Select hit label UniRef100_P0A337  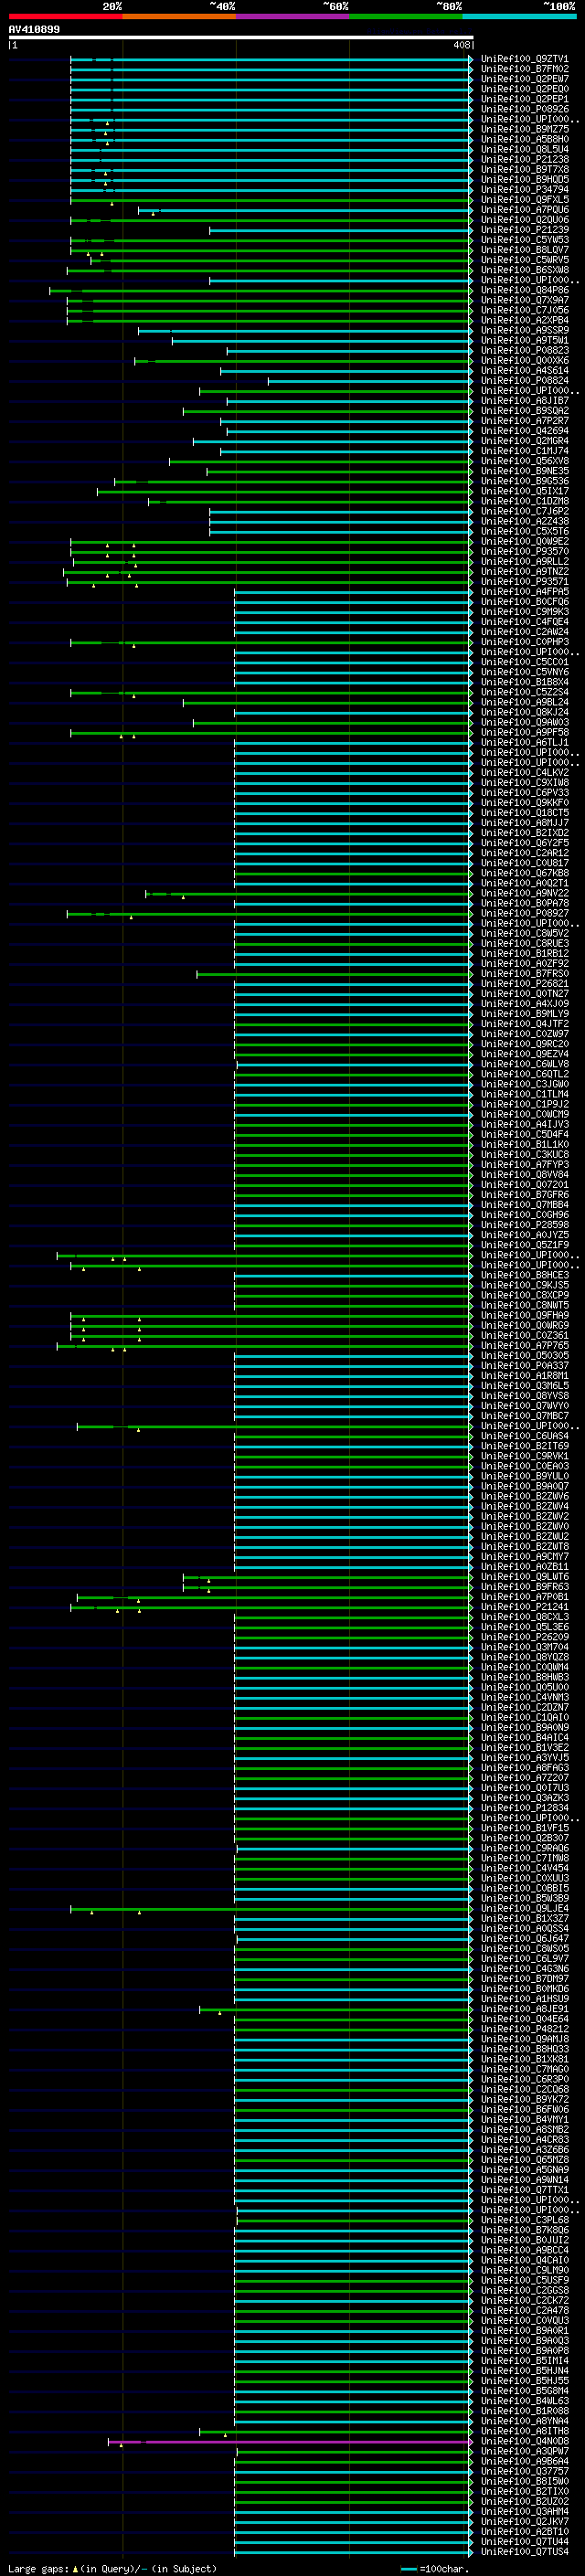tap(525, 1365)
